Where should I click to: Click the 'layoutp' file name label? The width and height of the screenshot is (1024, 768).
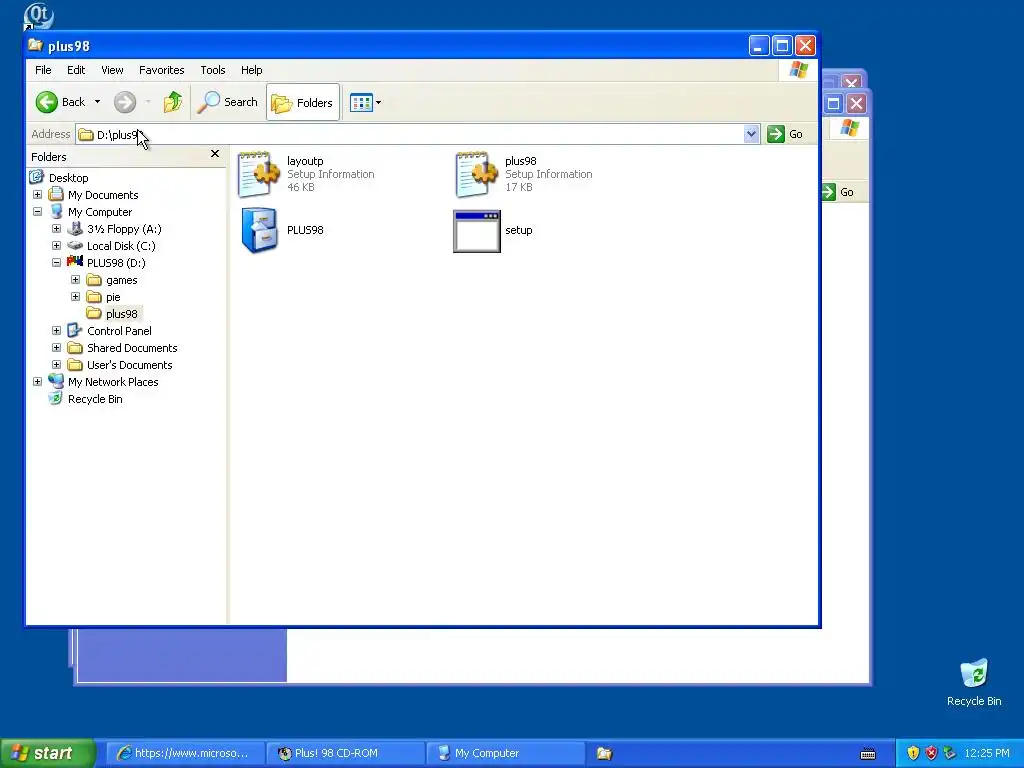305,161
